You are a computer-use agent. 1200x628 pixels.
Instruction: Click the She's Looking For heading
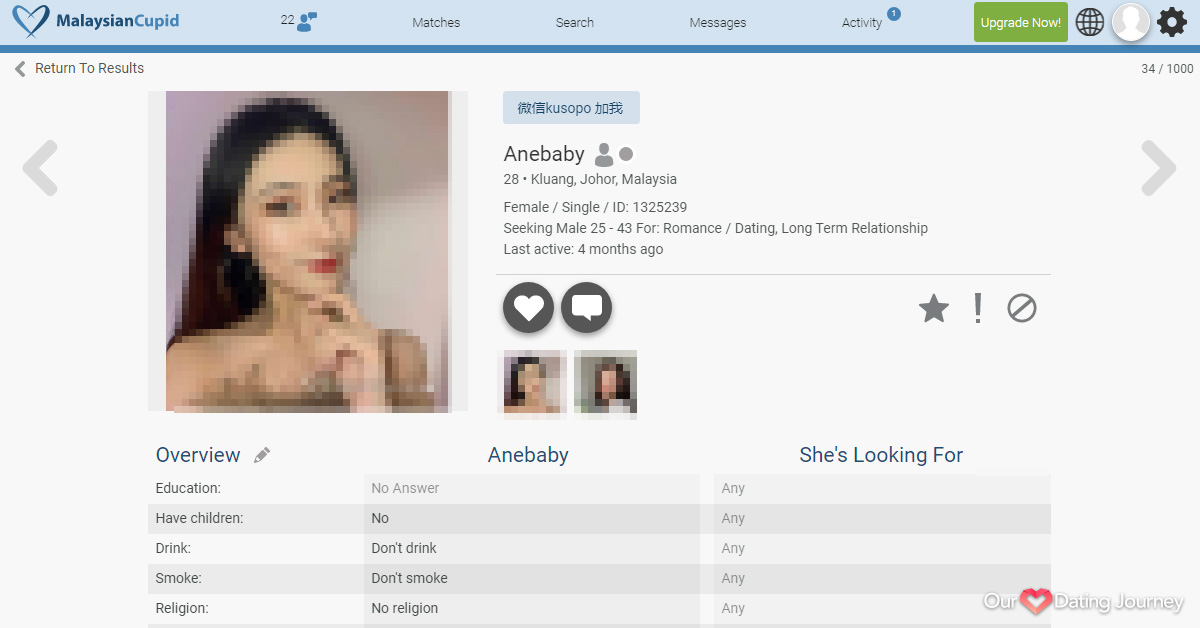881,455
